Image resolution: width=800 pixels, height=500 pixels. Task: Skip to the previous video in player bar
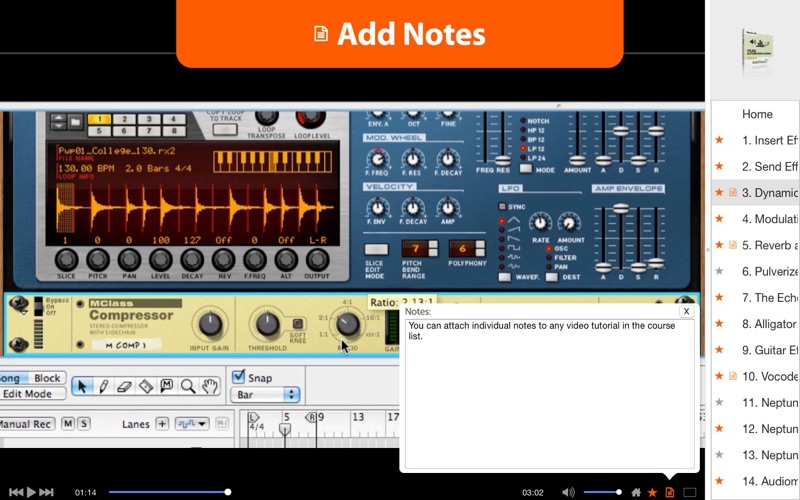tap(15, 492)
